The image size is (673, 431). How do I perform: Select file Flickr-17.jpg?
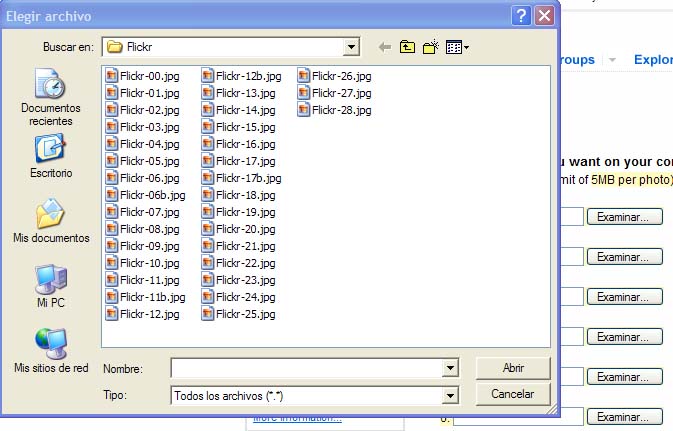pyautogui.click(x=239, y=161)
